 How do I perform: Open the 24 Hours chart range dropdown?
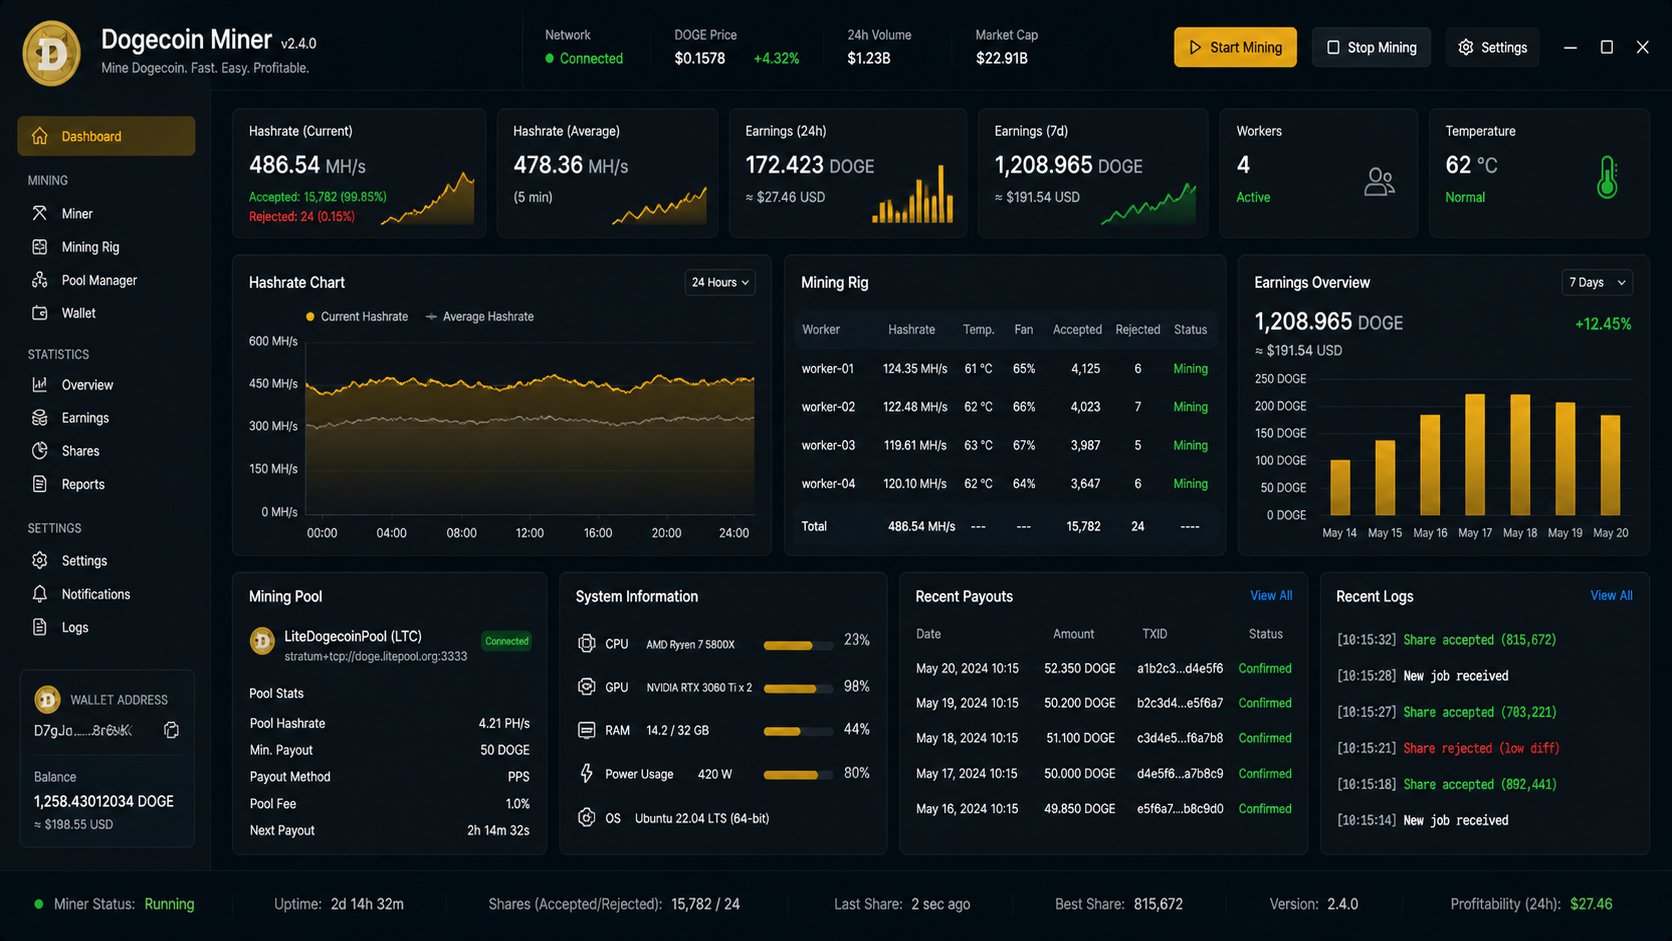720,283
